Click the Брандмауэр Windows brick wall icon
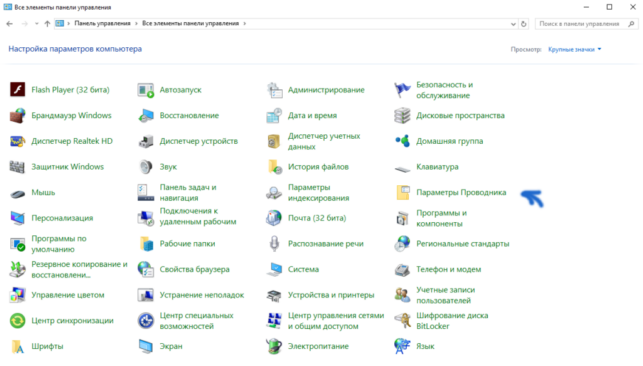Screen dimensions: 643x366 click(x=18, y=116)
